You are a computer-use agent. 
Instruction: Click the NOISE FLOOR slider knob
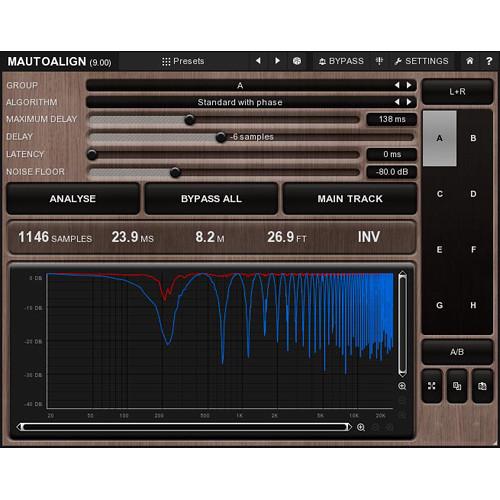click(175, 172)
